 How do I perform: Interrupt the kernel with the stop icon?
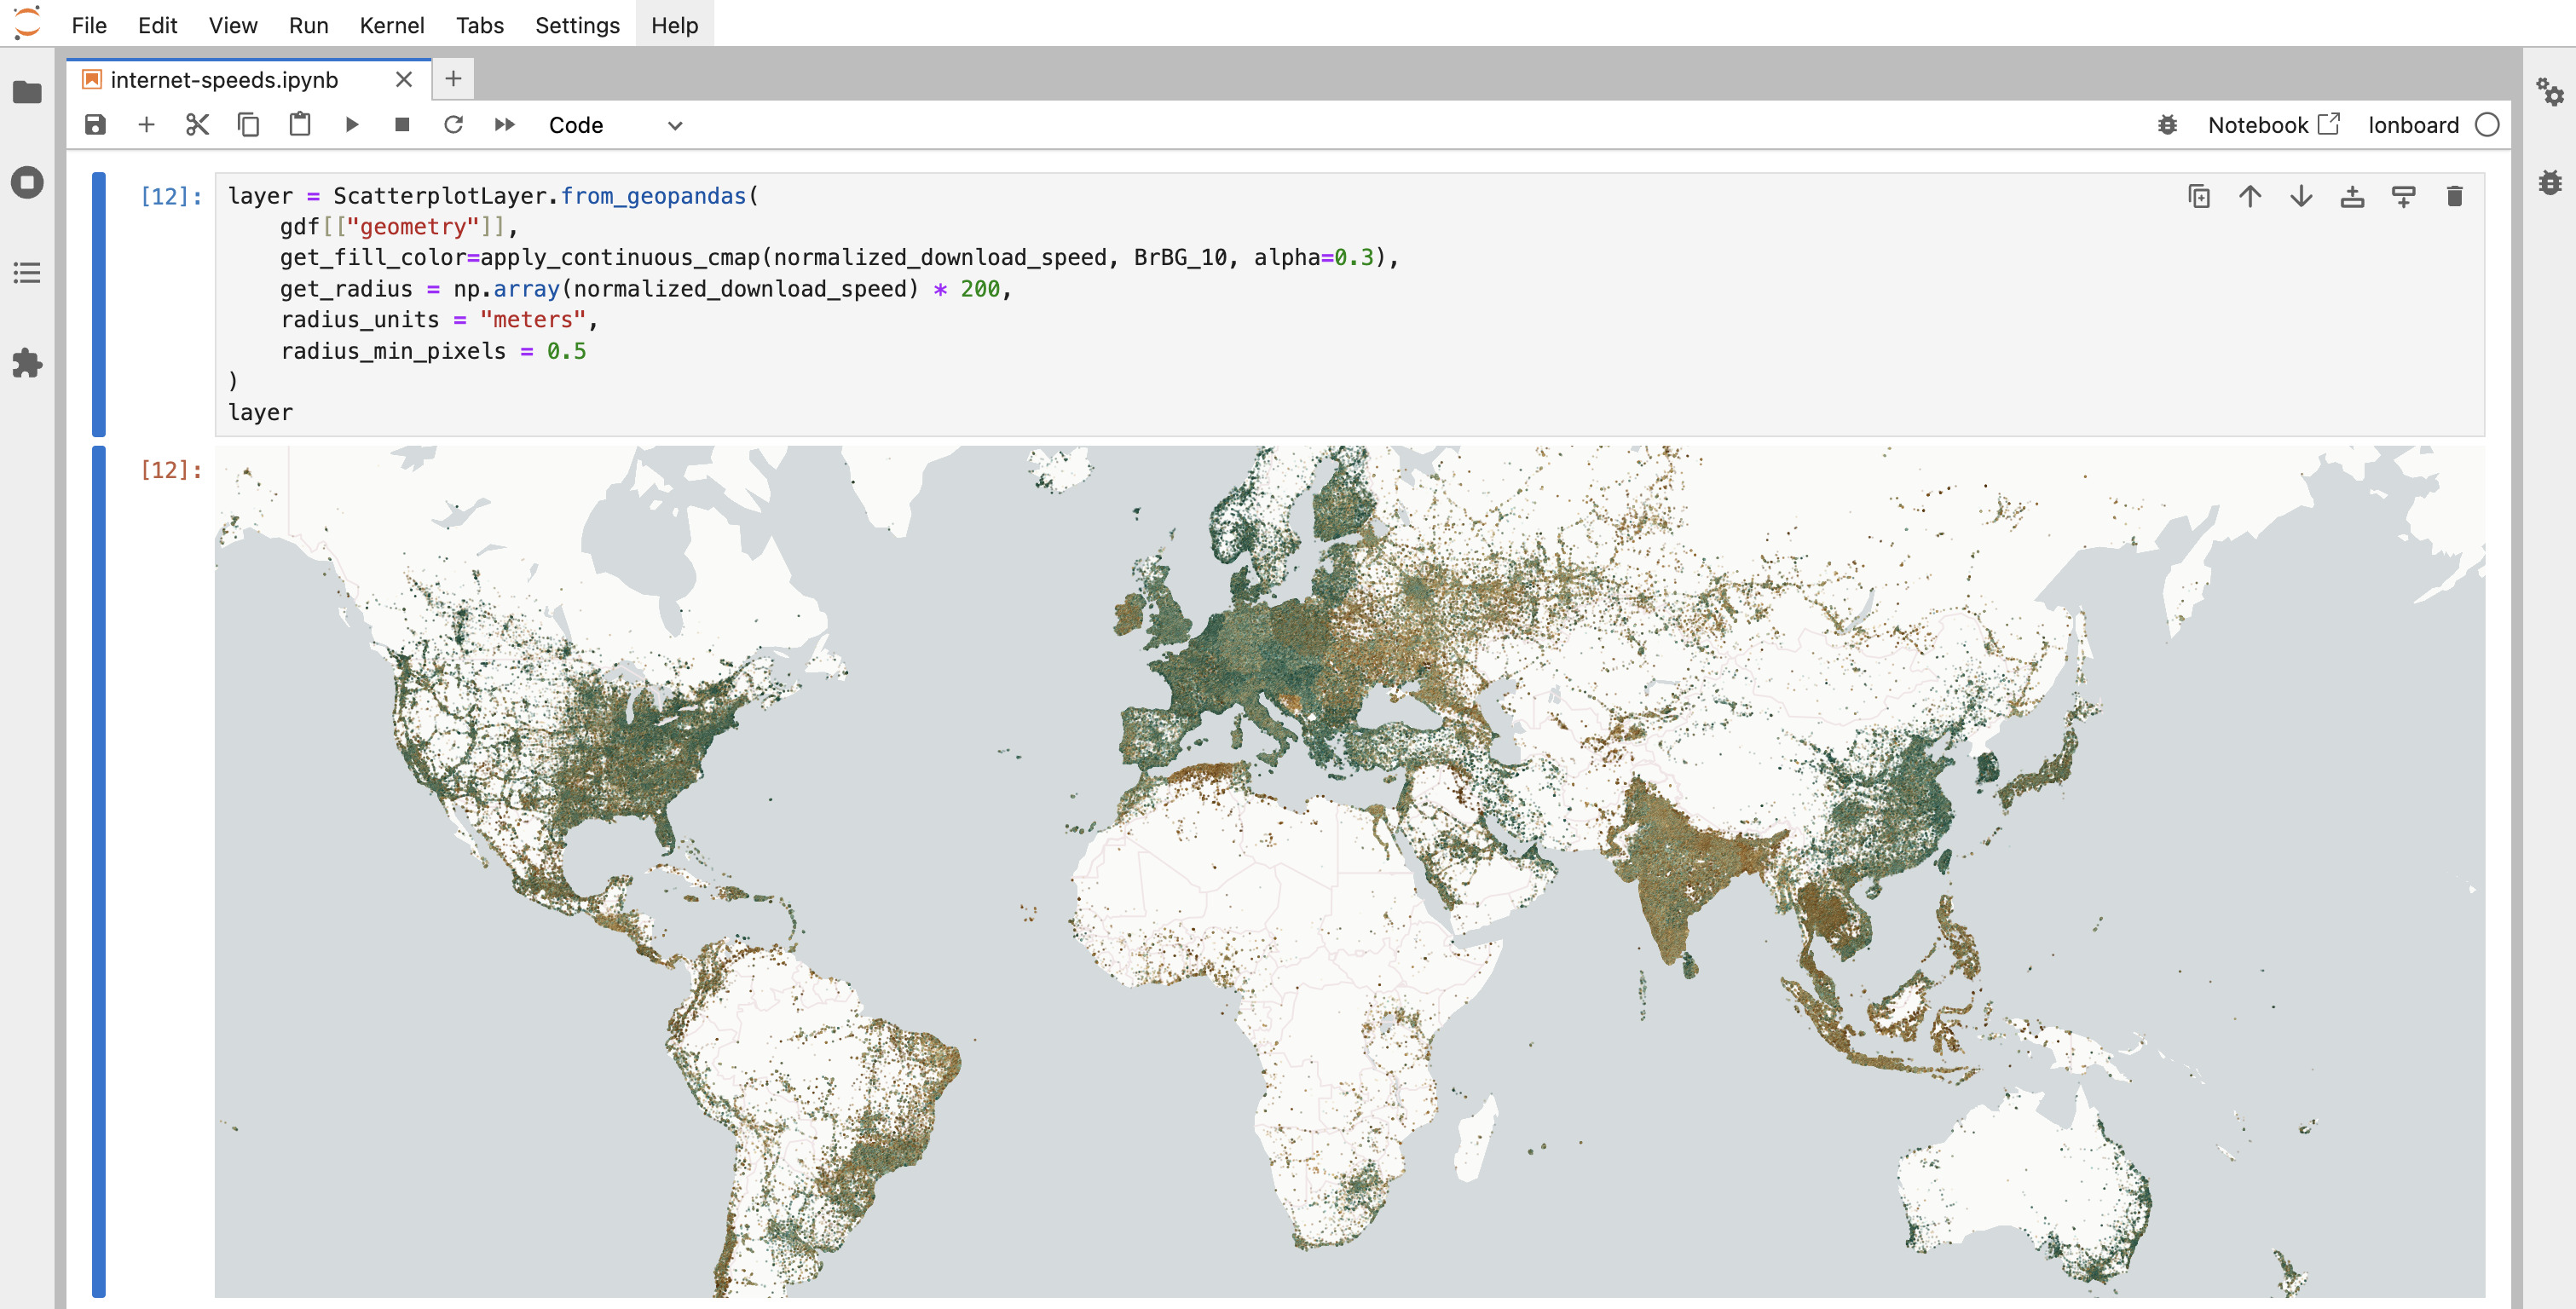(x=402, y=125)
